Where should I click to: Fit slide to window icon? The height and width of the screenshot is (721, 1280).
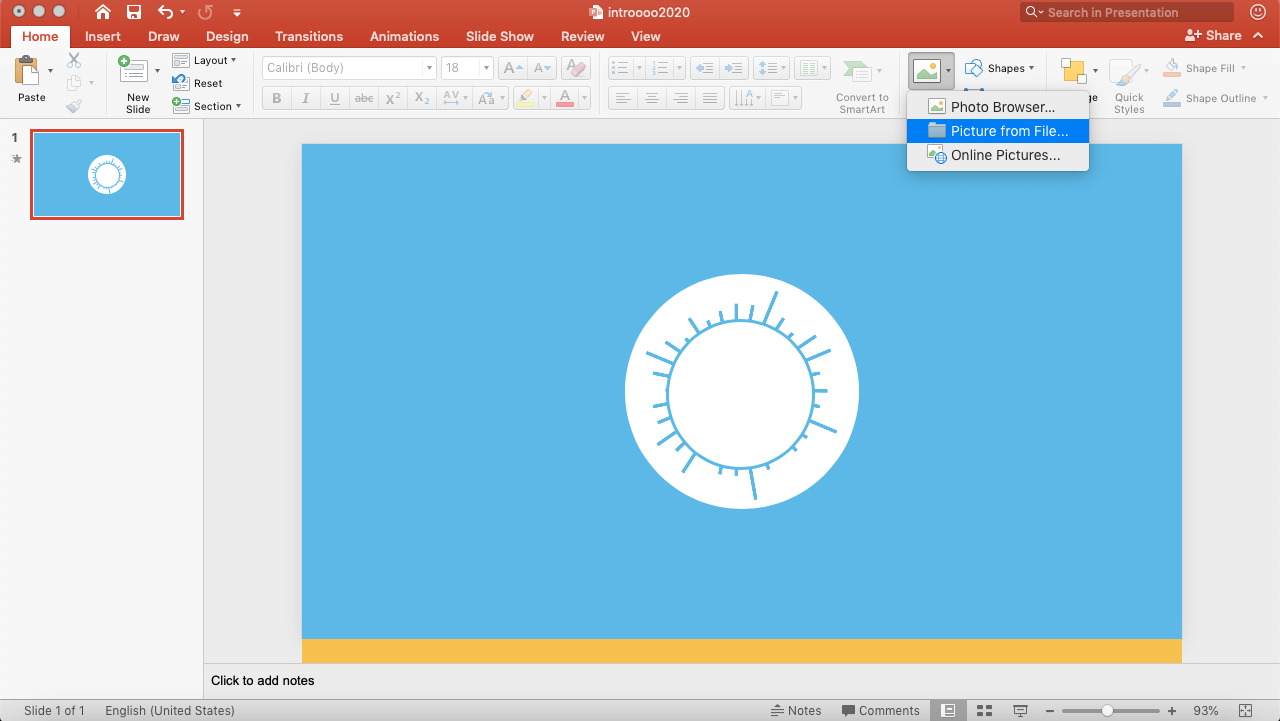coord(1244,710)
